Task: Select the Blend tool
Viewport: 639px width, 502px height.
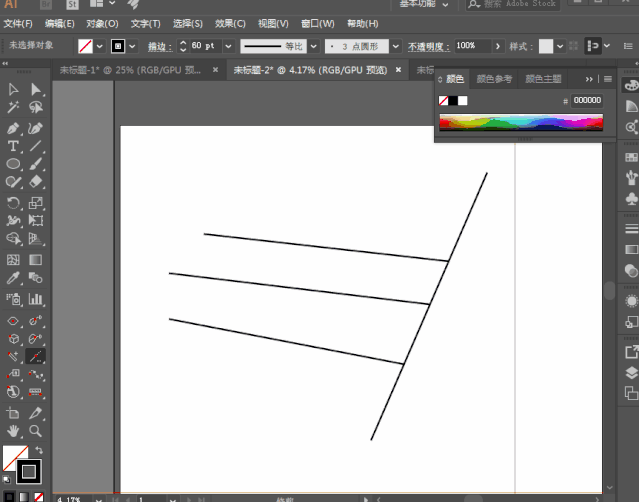Action: click(x=36, y=278)
